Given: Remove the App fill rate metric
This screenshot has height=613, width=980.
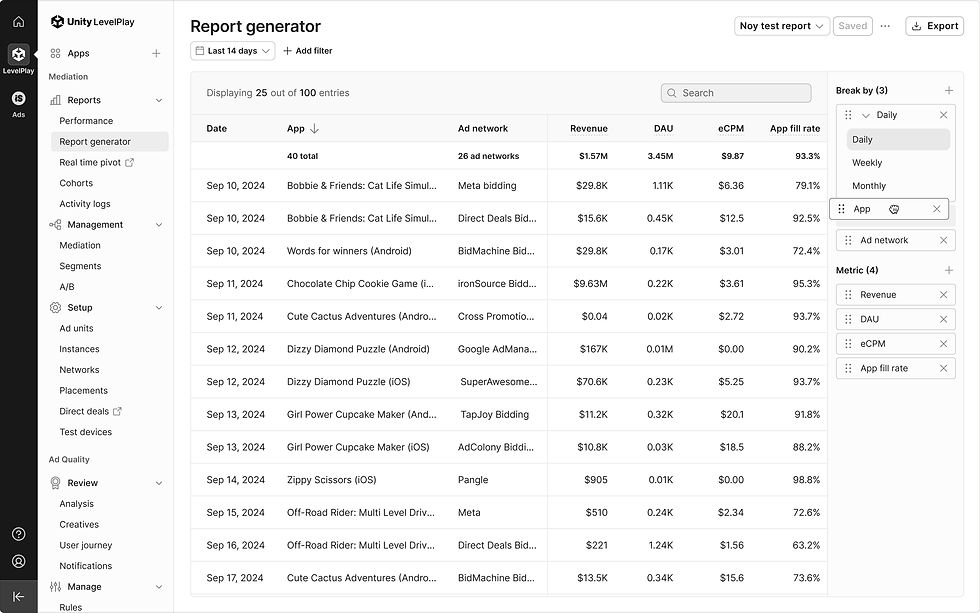Looking at the screenshot, I should click(x=944, y=368).
